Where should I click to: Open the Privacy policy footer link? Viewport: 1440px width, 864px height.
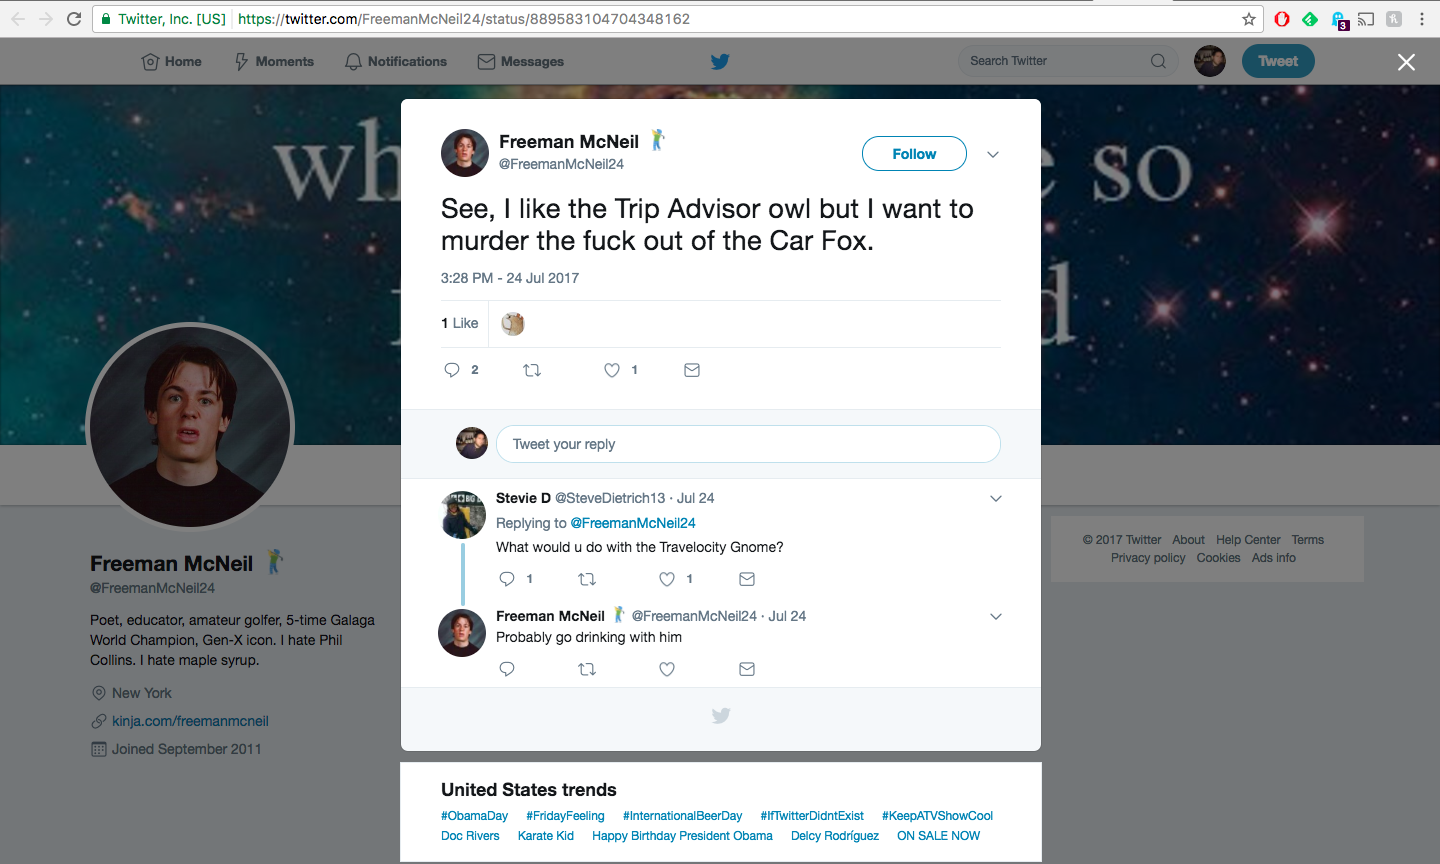pyautogui.click(x=1148, y=558)
